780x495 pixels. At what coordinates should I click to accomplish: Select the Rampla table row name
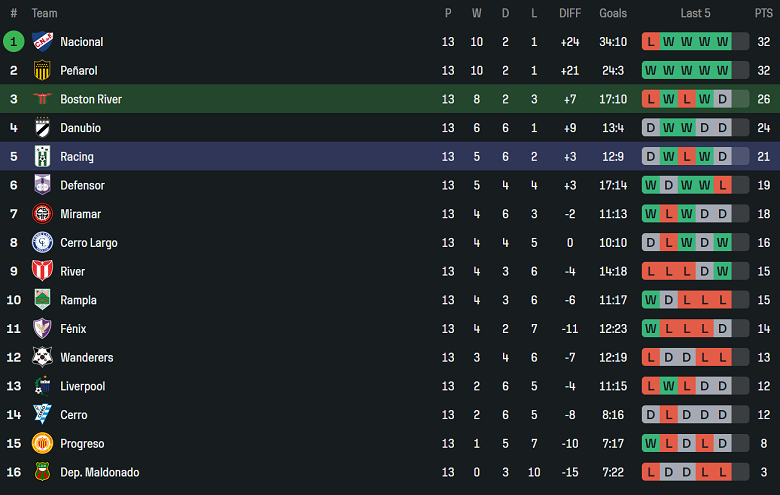78,300
